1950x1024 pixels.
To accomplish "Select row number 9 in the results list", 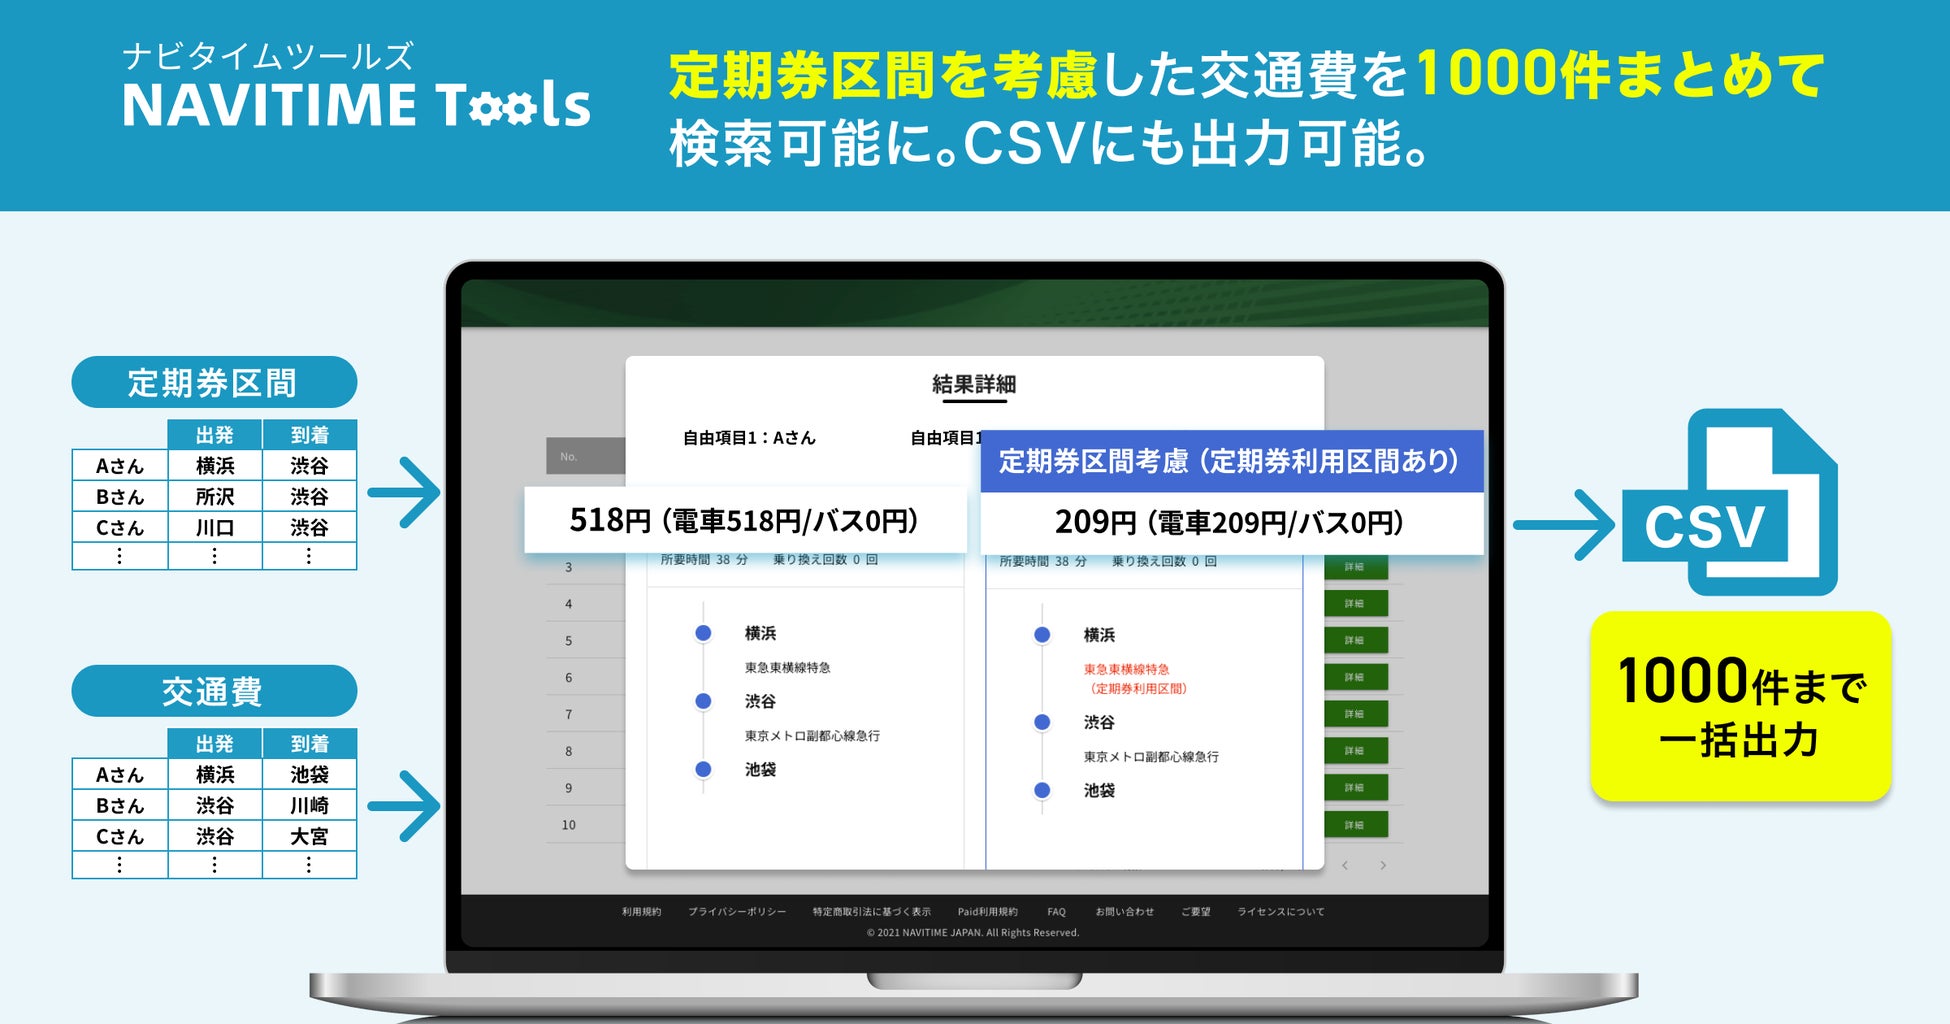I will pos(569,788).
